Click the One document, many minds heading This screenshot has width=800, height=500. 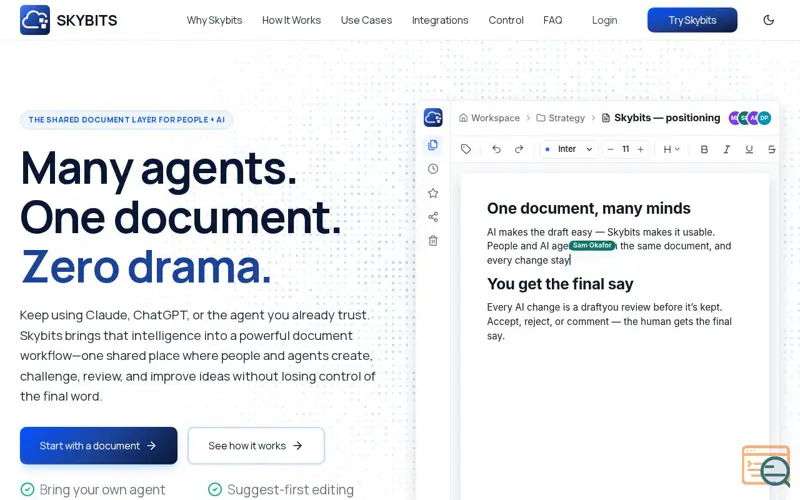(x=588, y=208)
